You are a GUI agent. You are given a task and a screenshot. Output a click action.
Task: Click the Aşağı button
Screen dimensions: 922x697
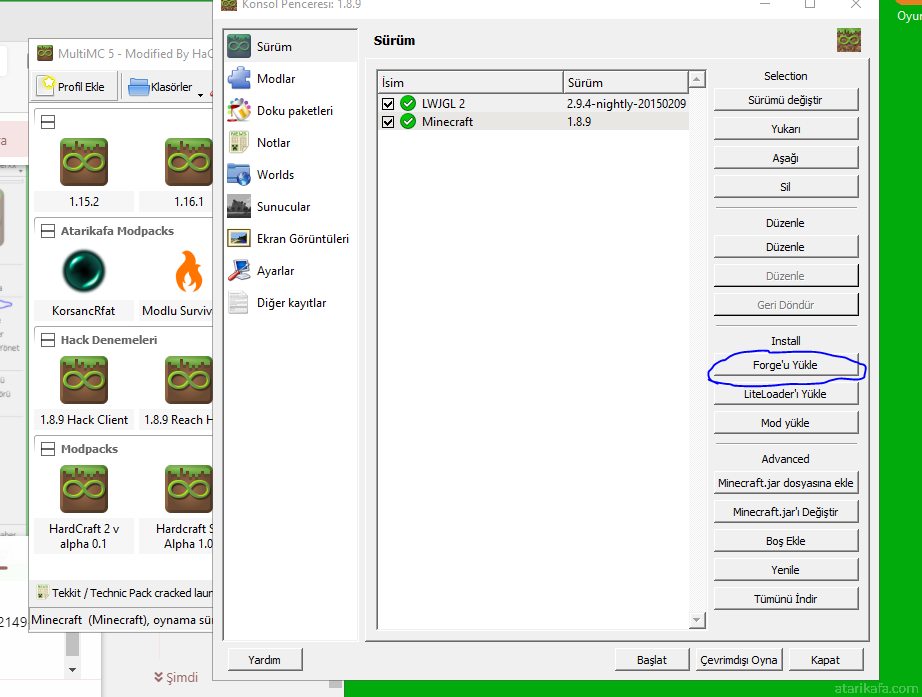pos(786,158)
